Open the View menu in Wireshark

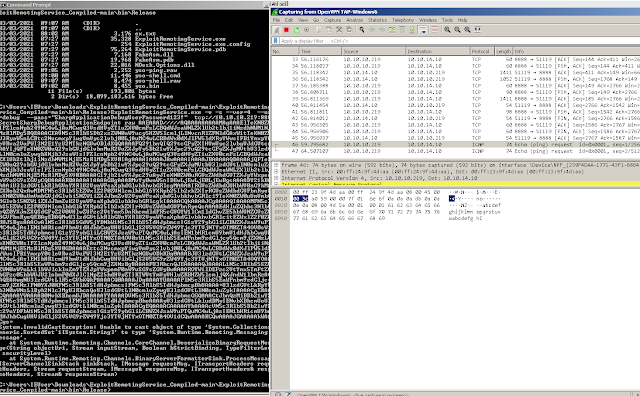click(303, 20)
